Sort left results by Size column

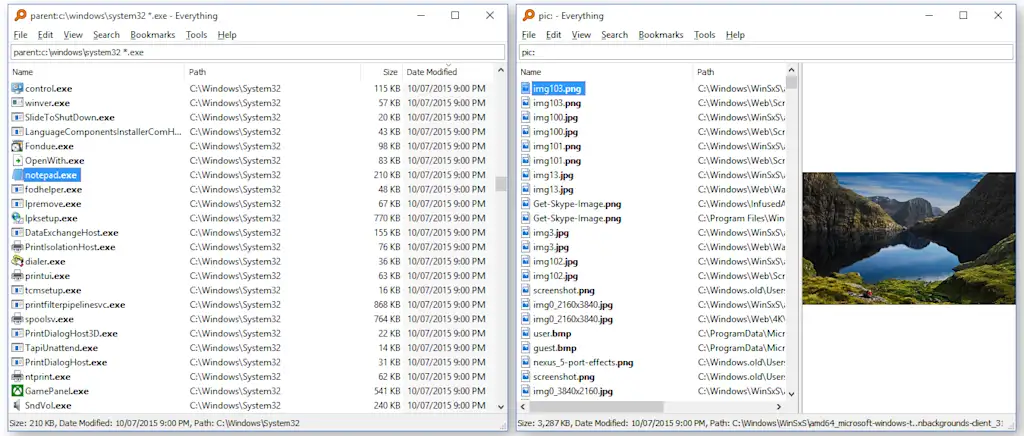click(x=390, y=72)
